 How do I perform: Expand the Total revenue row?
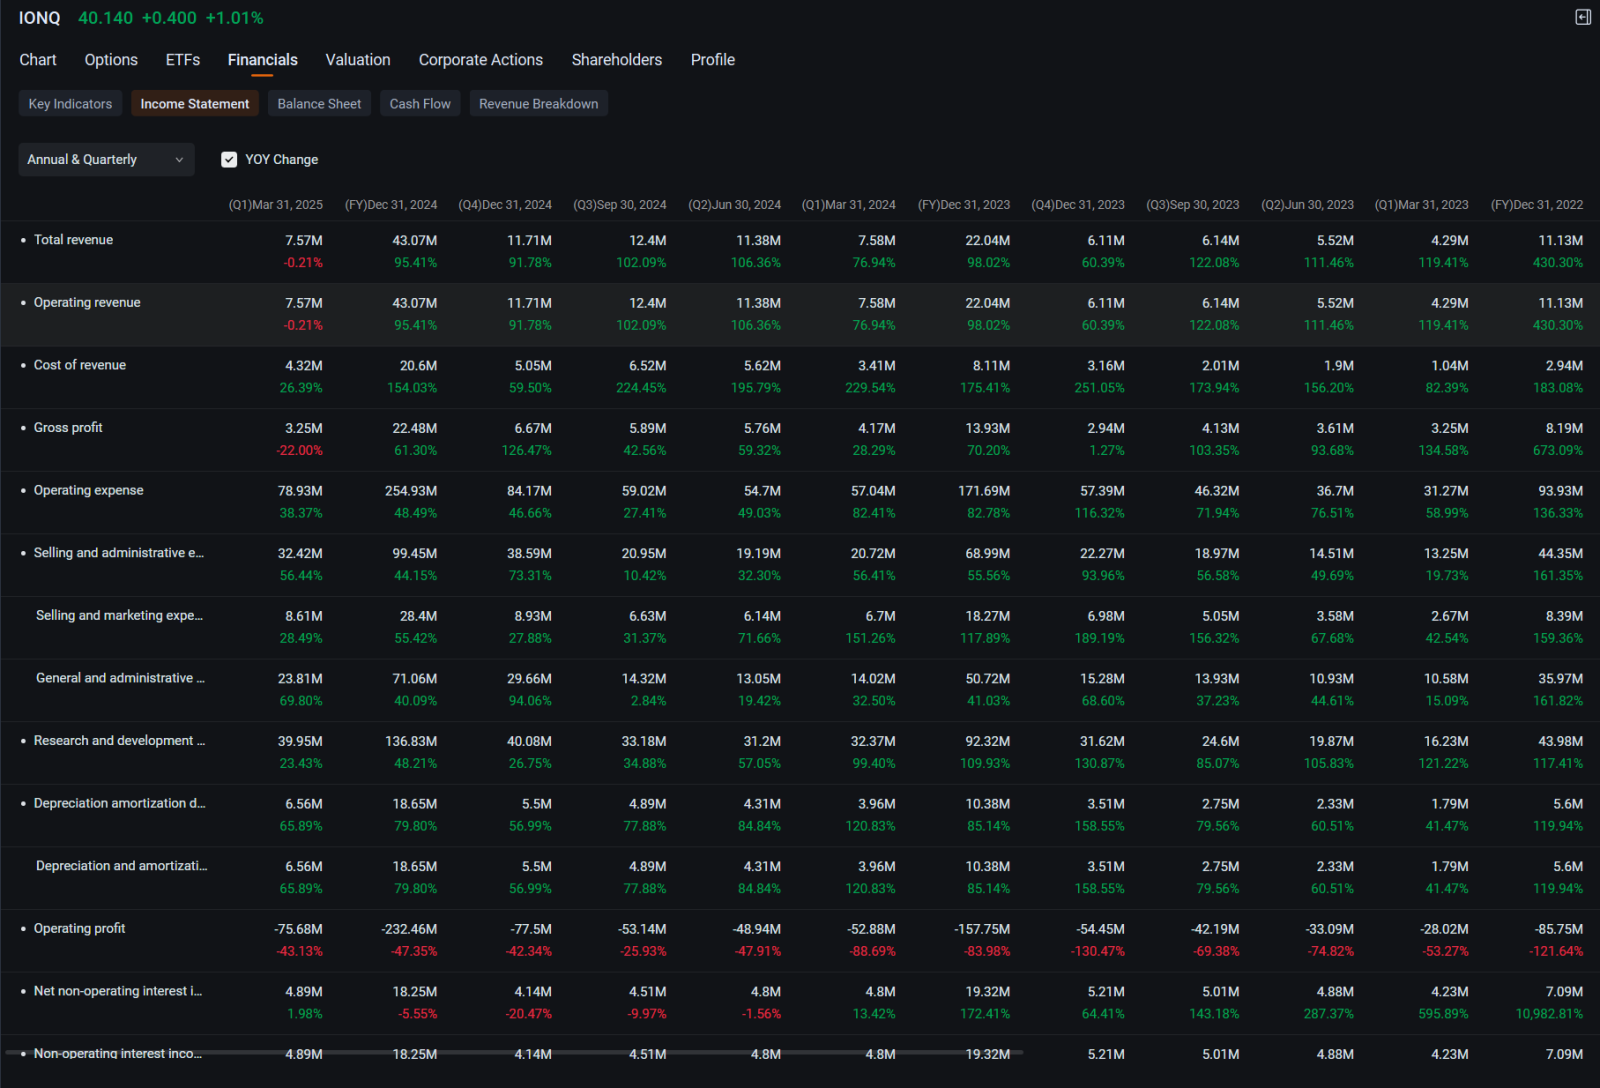coord(73,240)
